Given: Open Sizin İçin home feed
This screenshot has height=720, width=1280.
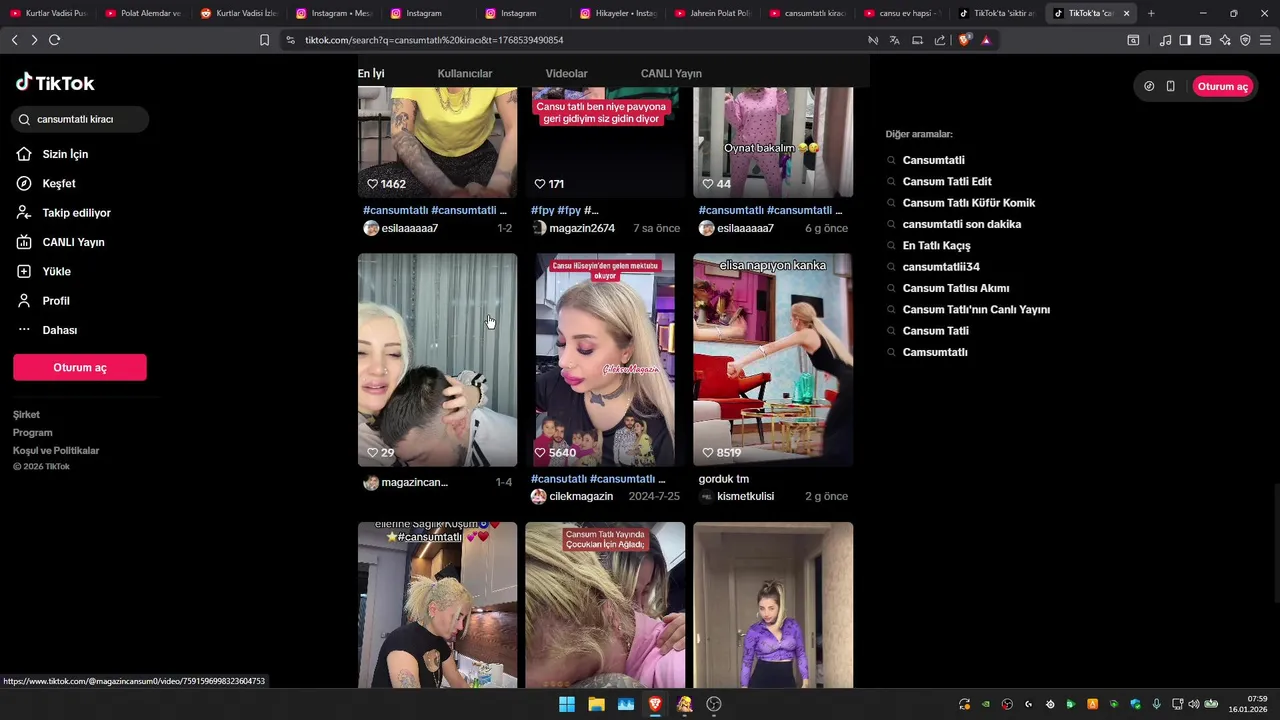Looking at the screenshot, I should pos(65,154).
